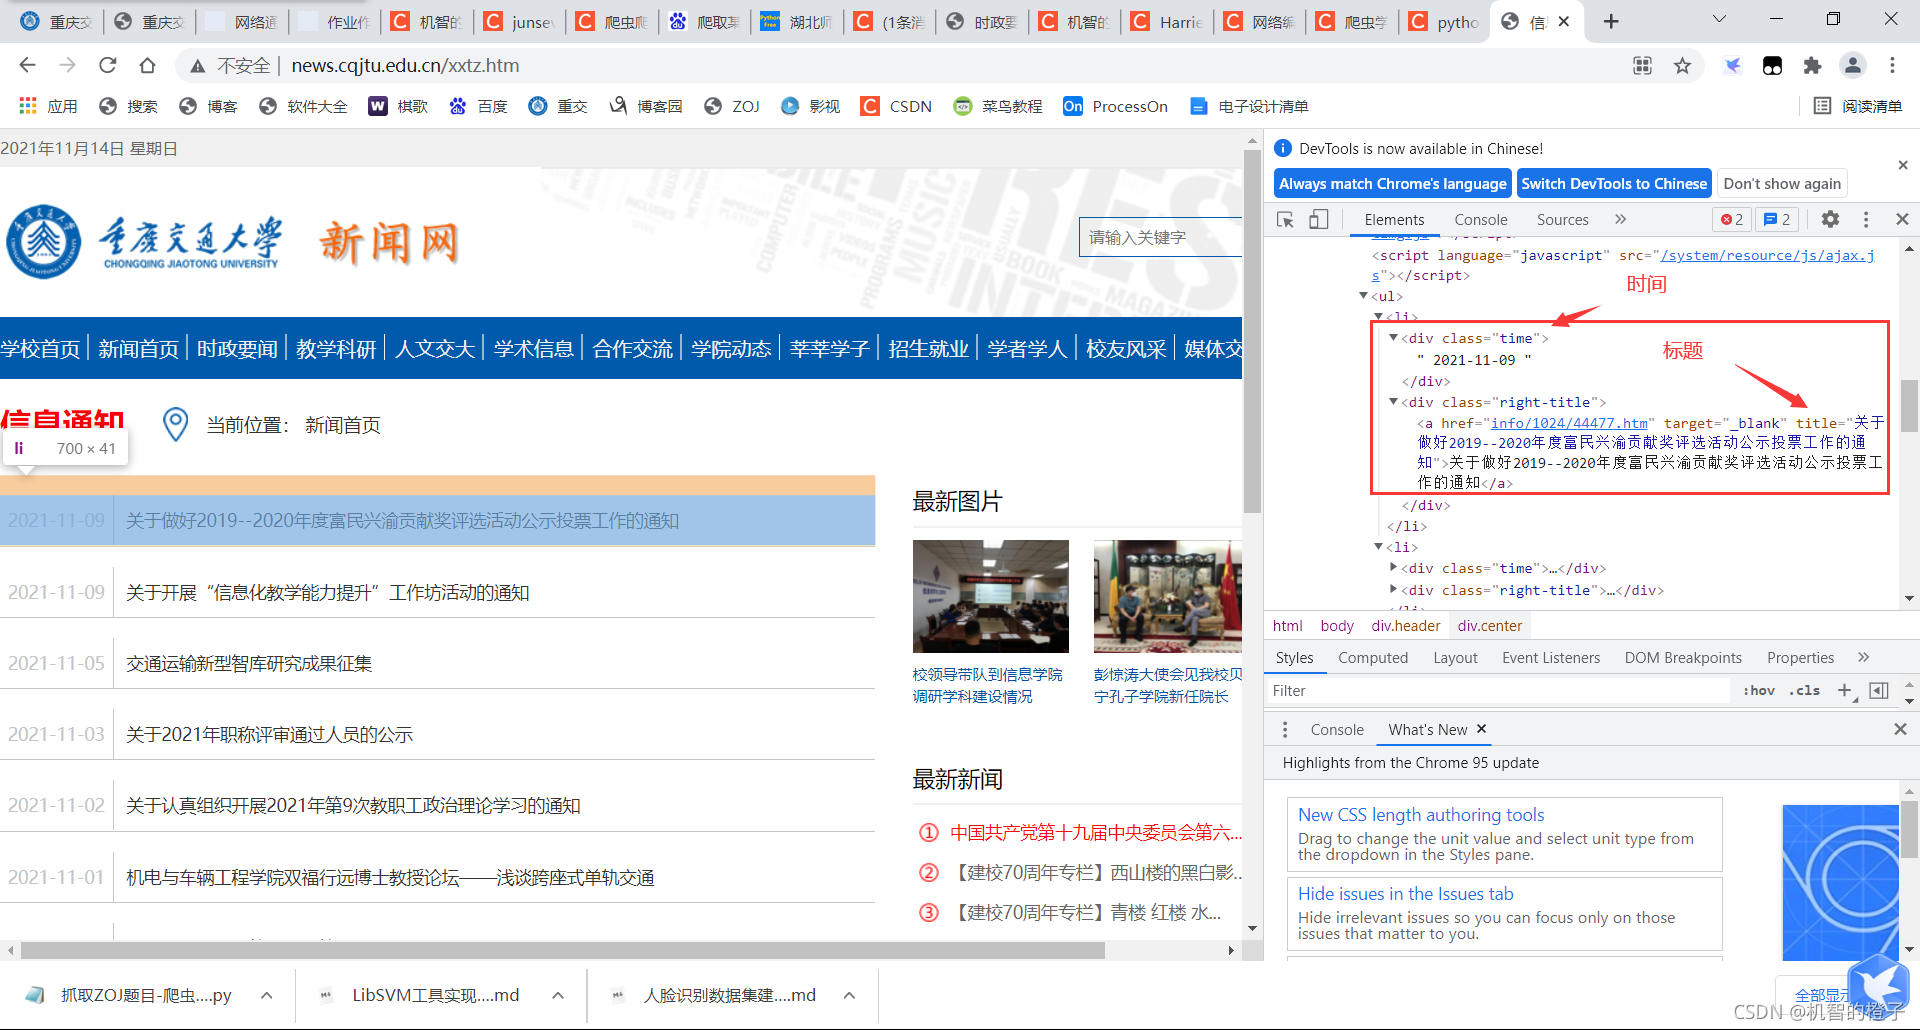The height and width of the screenshot is (1030, 1920).
Task: Open the Chrome three-dot menu
Action: (x=1892, y=65)
